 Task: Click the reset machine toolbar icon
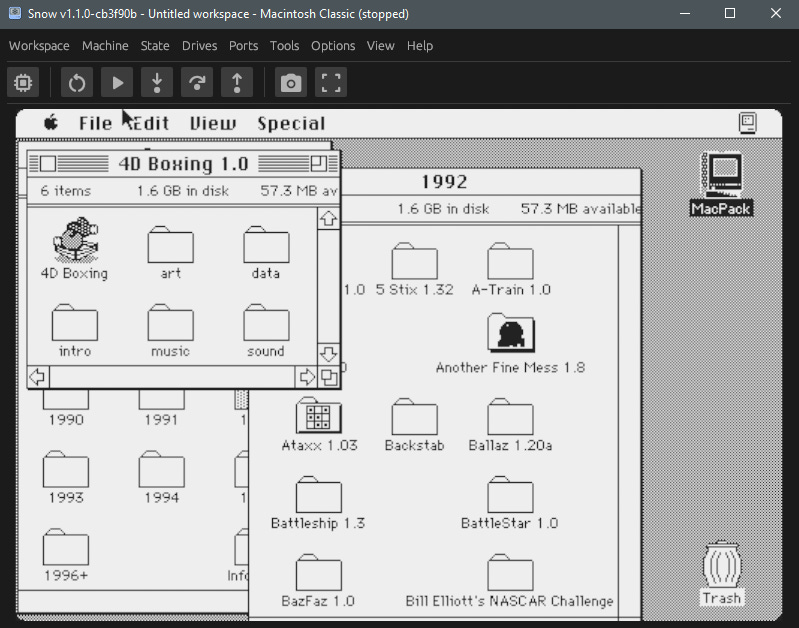[77, 83]
